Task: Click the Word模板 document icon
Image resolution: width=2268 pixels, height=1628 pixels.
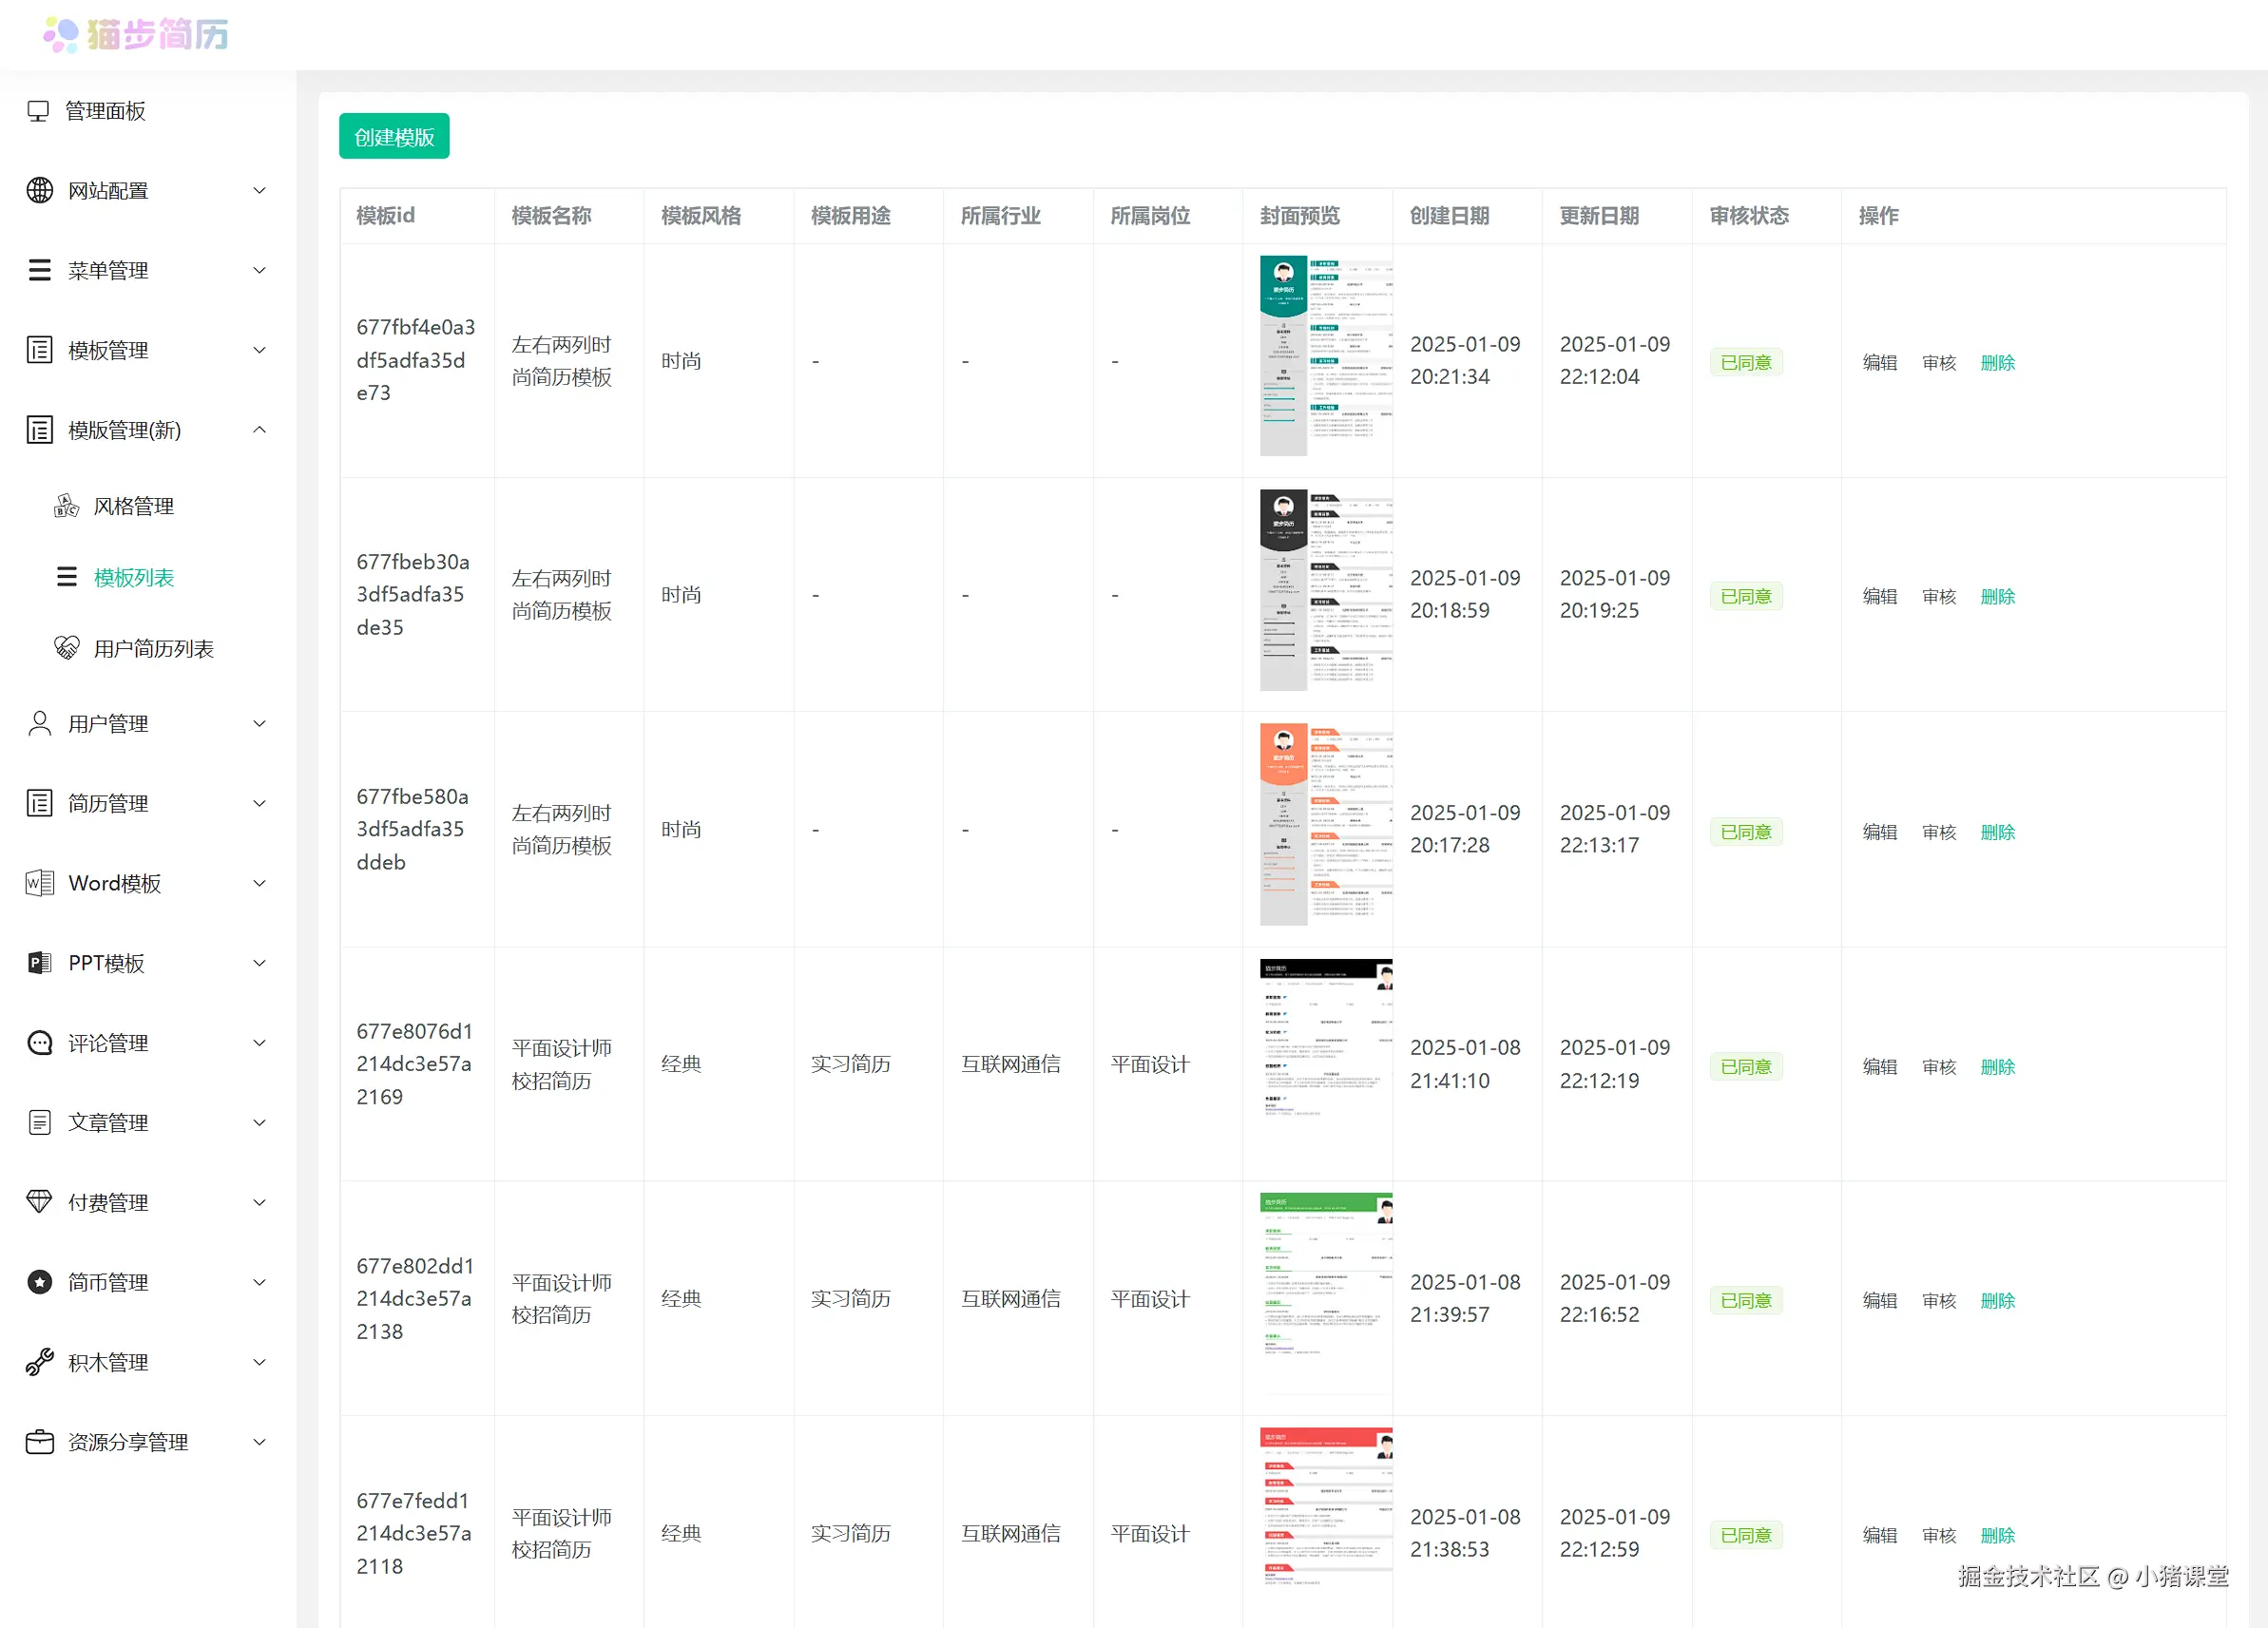Action: [39, 883]
